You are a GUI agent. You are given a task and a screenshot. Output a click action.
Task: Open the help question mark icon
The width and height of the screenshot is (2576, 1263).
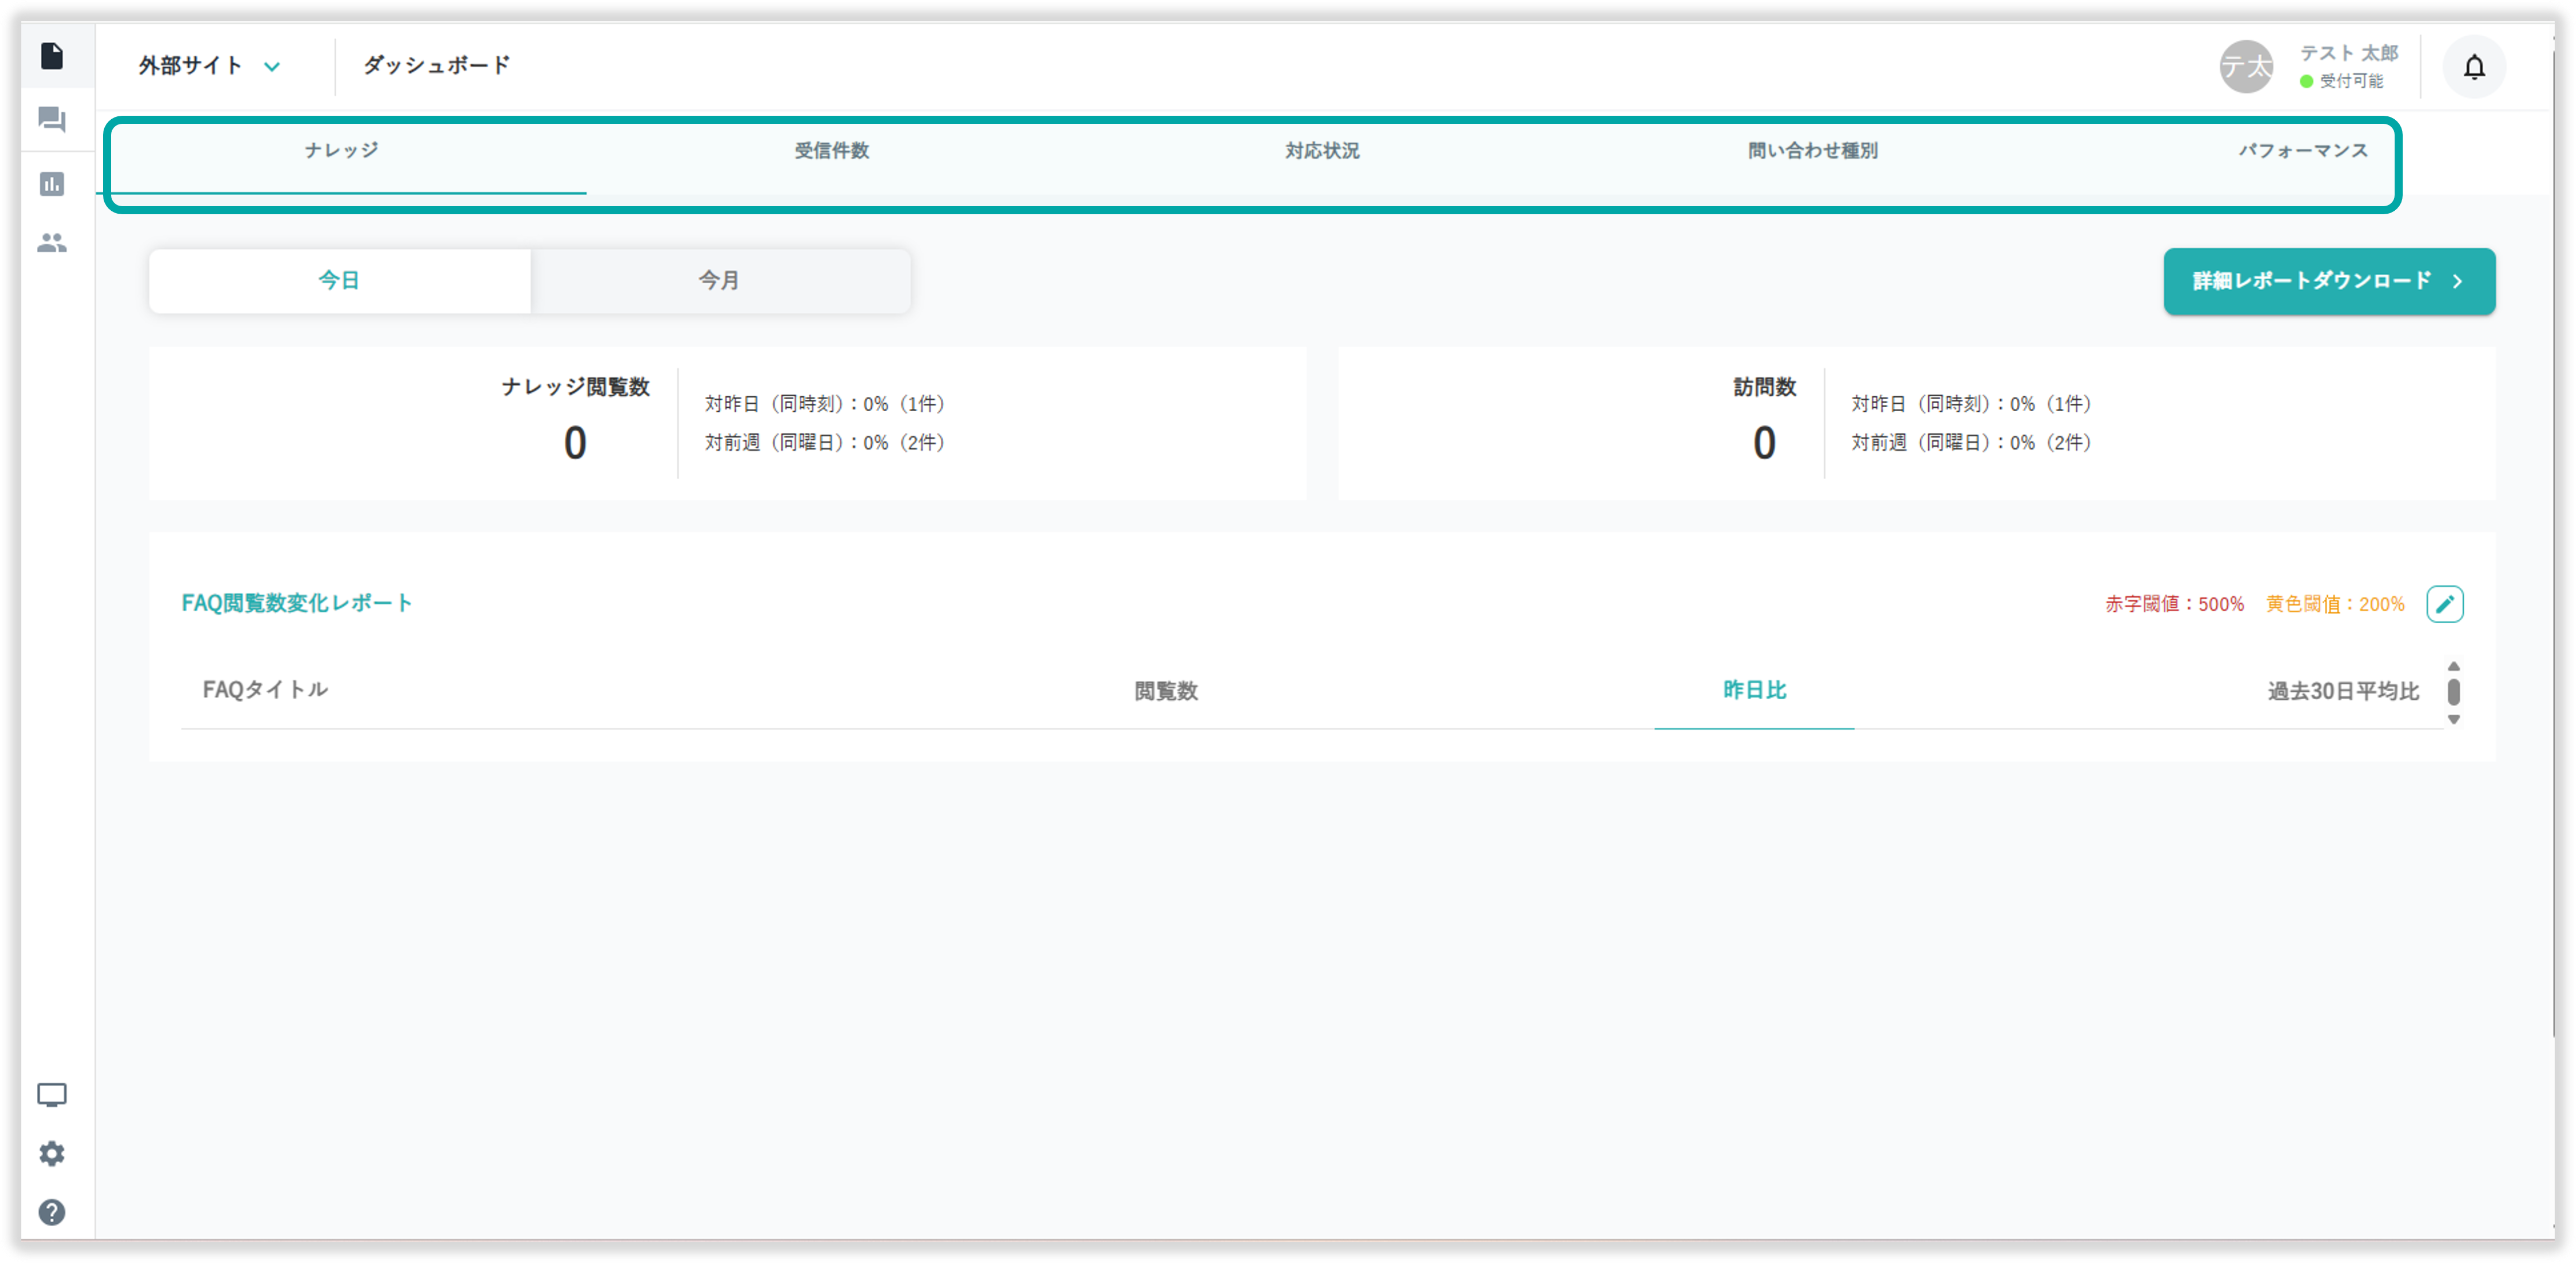click(52, 1212)
